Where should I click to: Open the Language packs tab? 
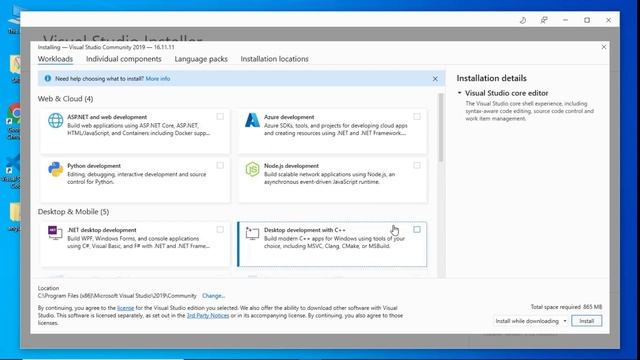click(x=201, y=59)
